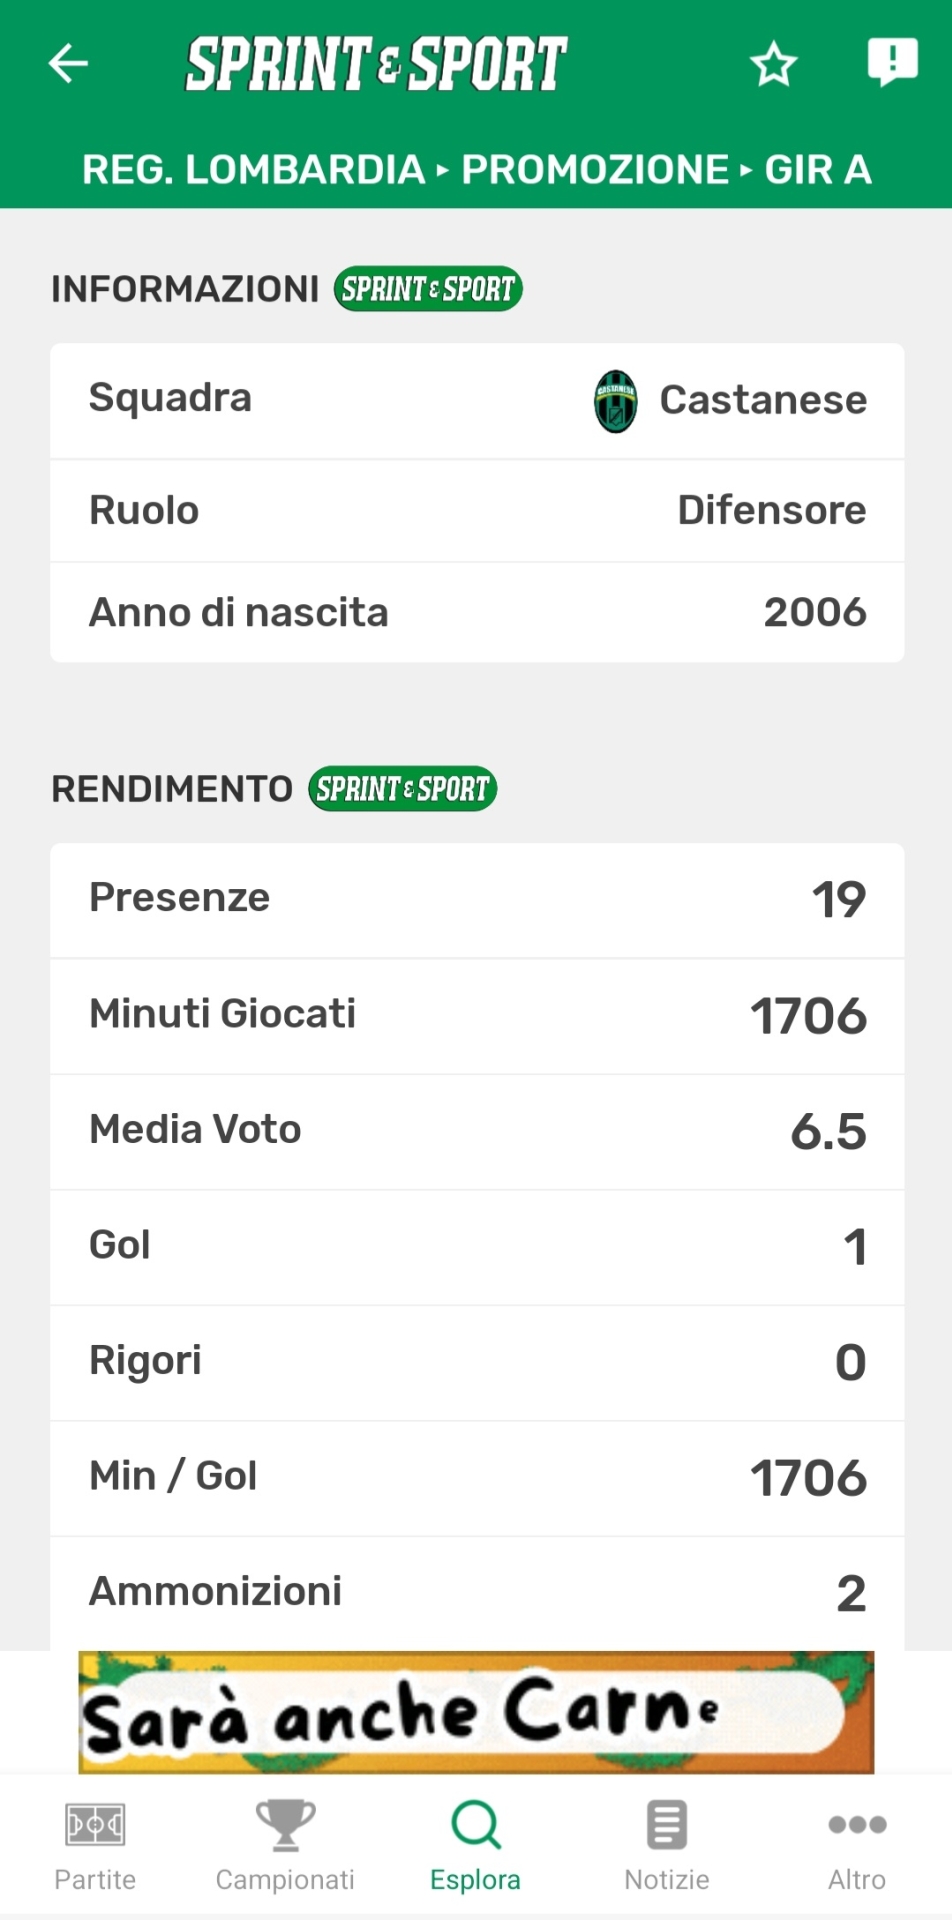Viewport: 952px width, 1920px height.
Task: Open the Notizie news icon
Action: pyautogui.click(x=666, y=1825)
